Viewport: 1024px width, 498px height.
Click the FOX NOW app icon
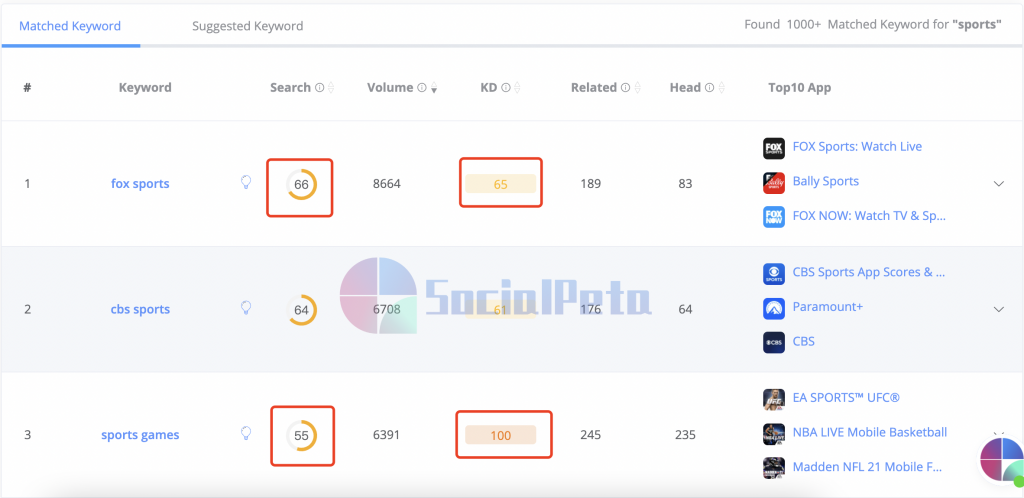[x=774, y=217]
